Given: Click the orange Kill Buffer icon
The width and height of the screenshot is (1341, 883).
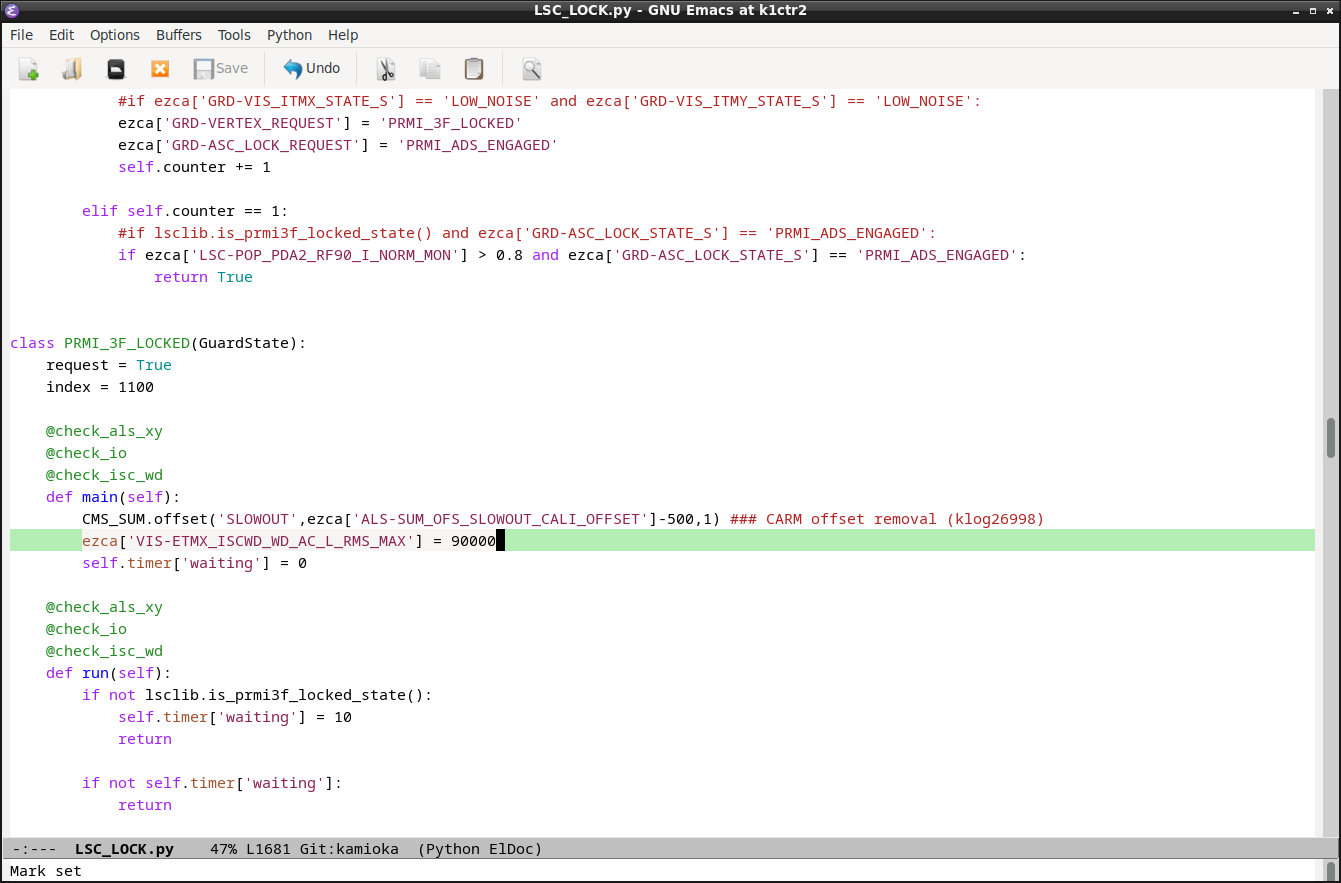Looking at the screenshot, I should pos(160,69).
